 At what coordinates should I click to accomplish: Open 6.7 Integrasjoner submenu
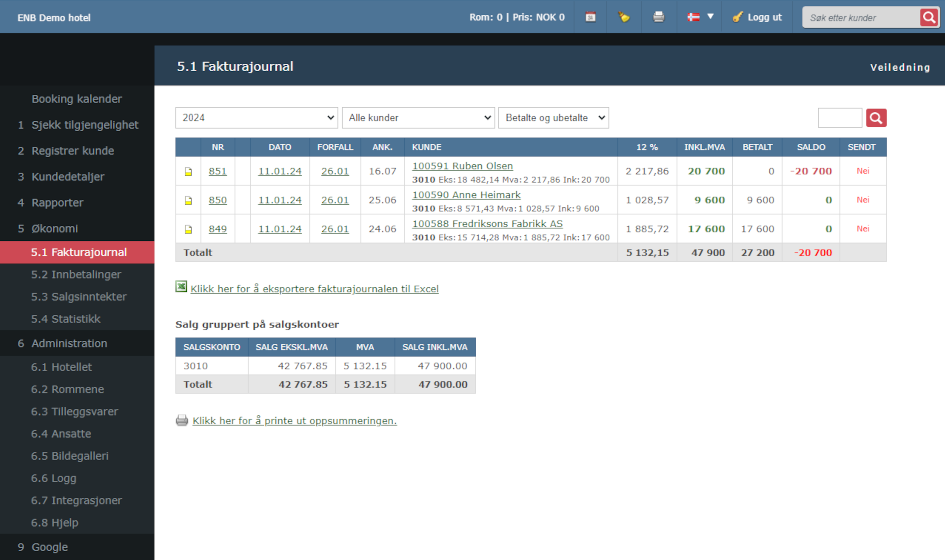(77, 501)
